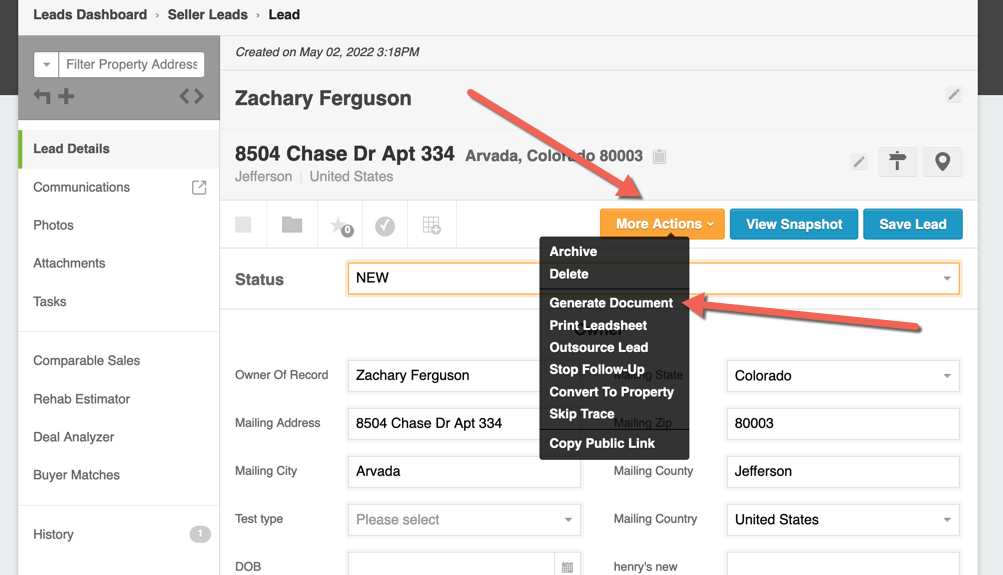Click the Mailing City Arvada field

464,471
